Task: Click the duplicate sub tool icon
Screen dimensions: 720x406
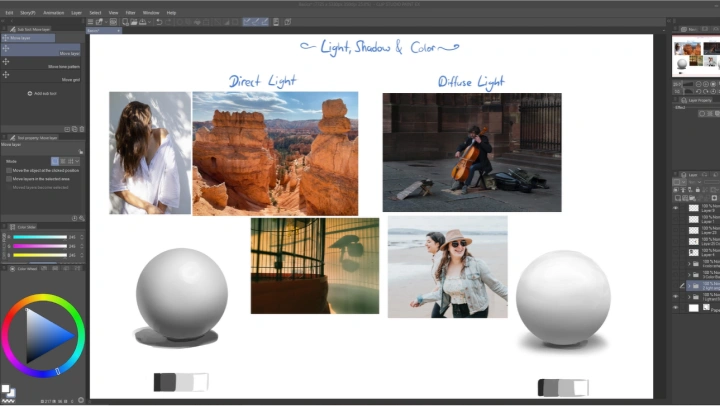Action: pos(74,130)
